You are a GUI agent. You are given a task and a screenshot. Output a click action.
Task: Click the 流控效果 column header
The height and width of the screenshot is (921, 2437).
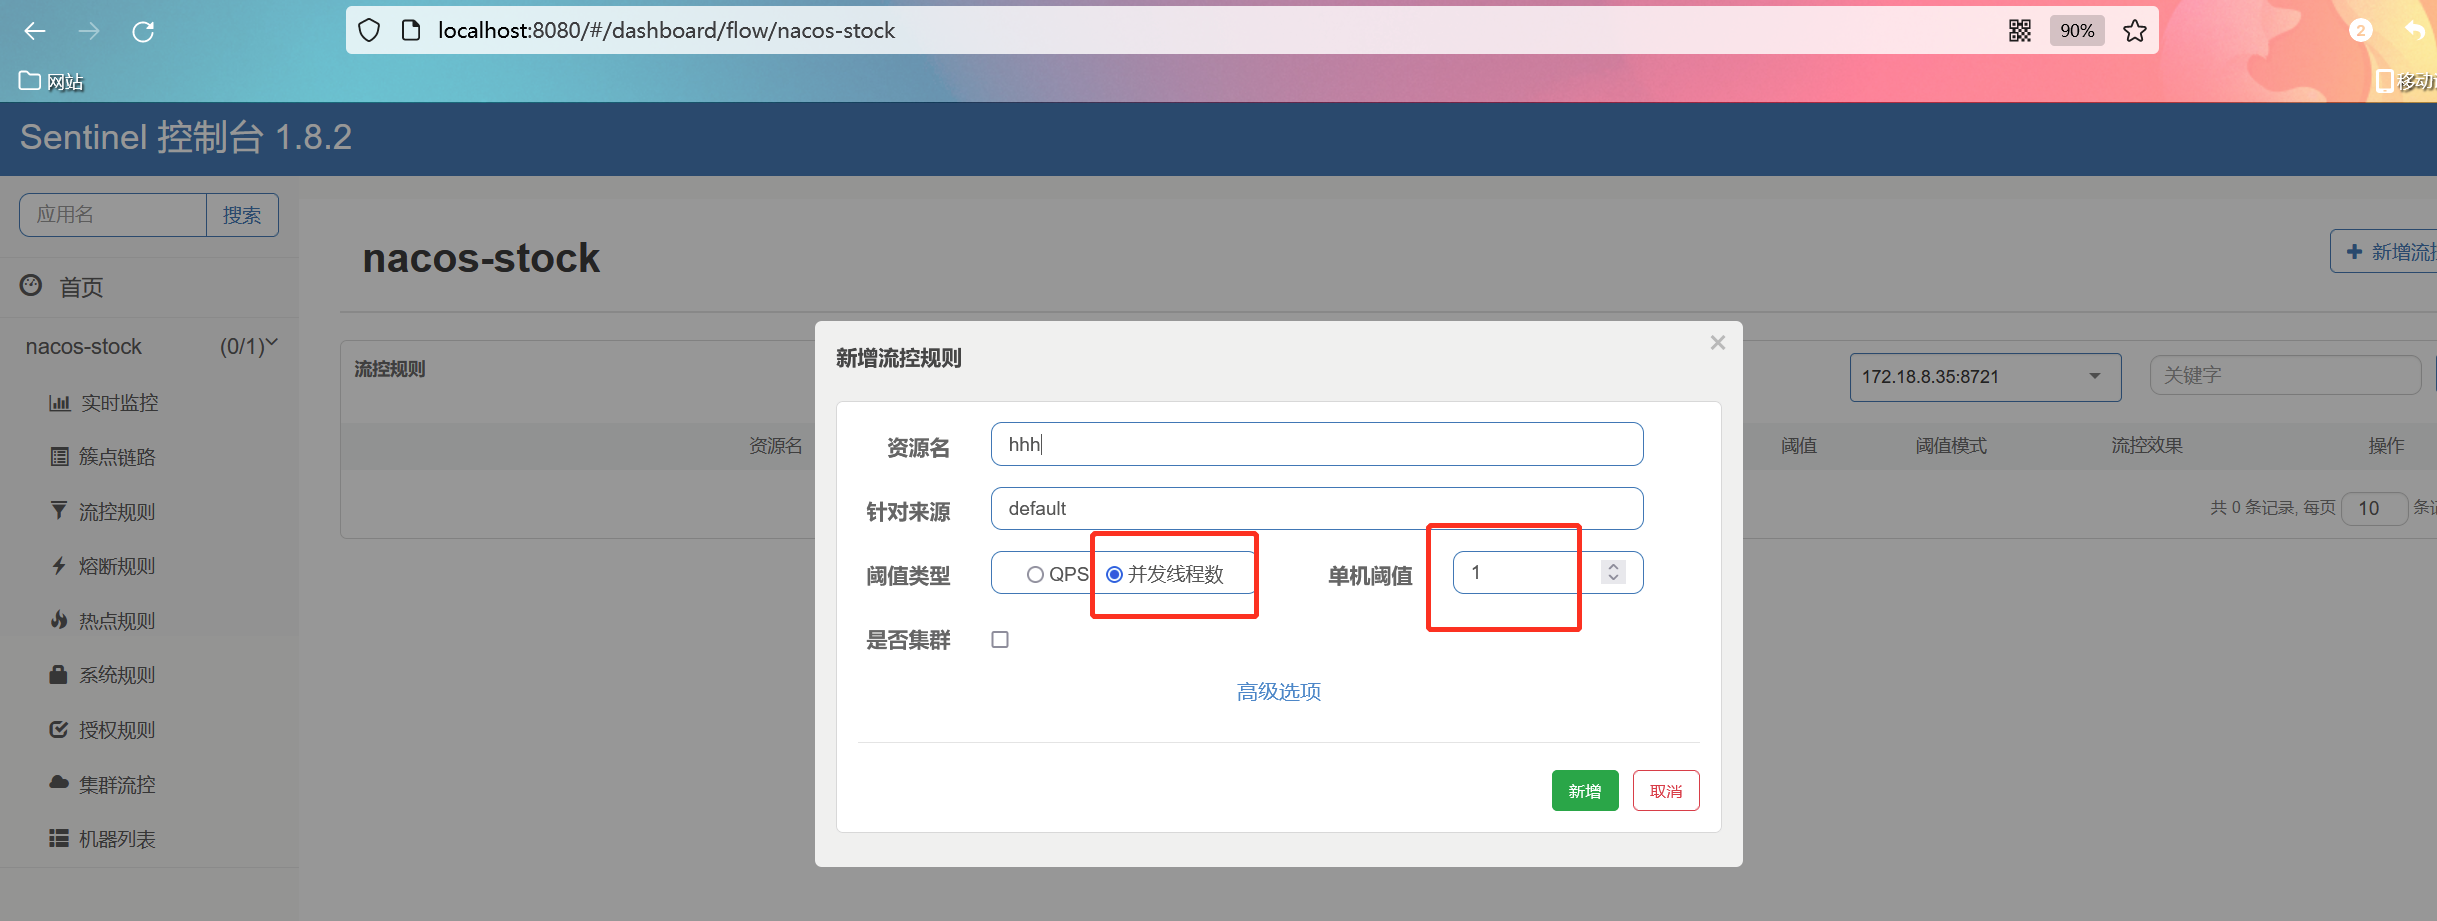pyautogui.click(x=2147, y=446)
